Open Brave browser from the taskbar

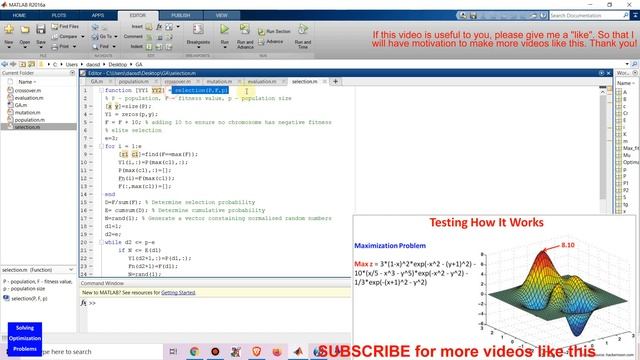(256, 351)
